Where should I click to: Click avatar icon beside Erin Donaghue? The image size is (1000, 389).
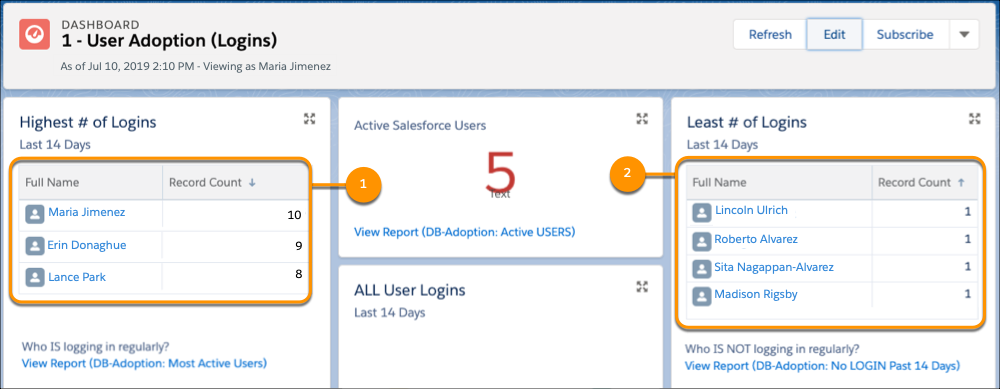click(34, 246)
